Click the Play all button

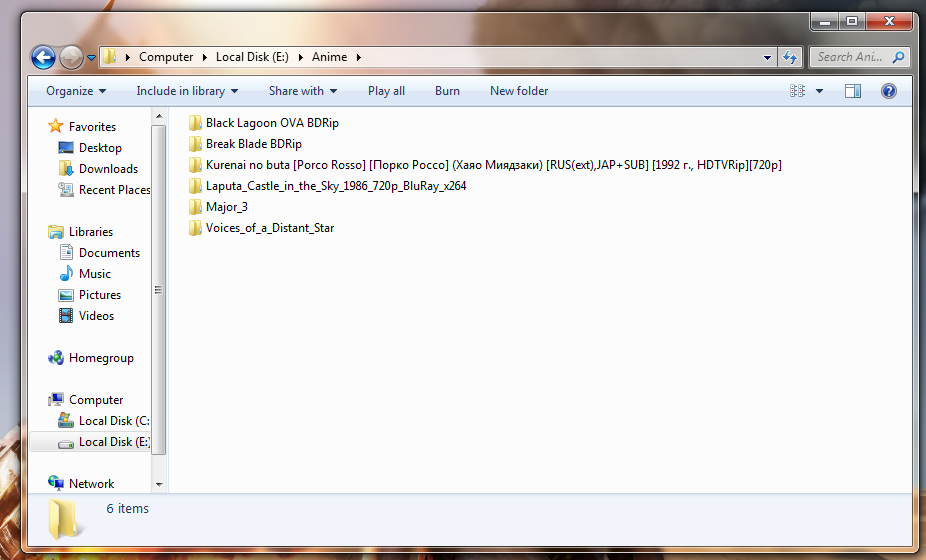tap(386, 91)
